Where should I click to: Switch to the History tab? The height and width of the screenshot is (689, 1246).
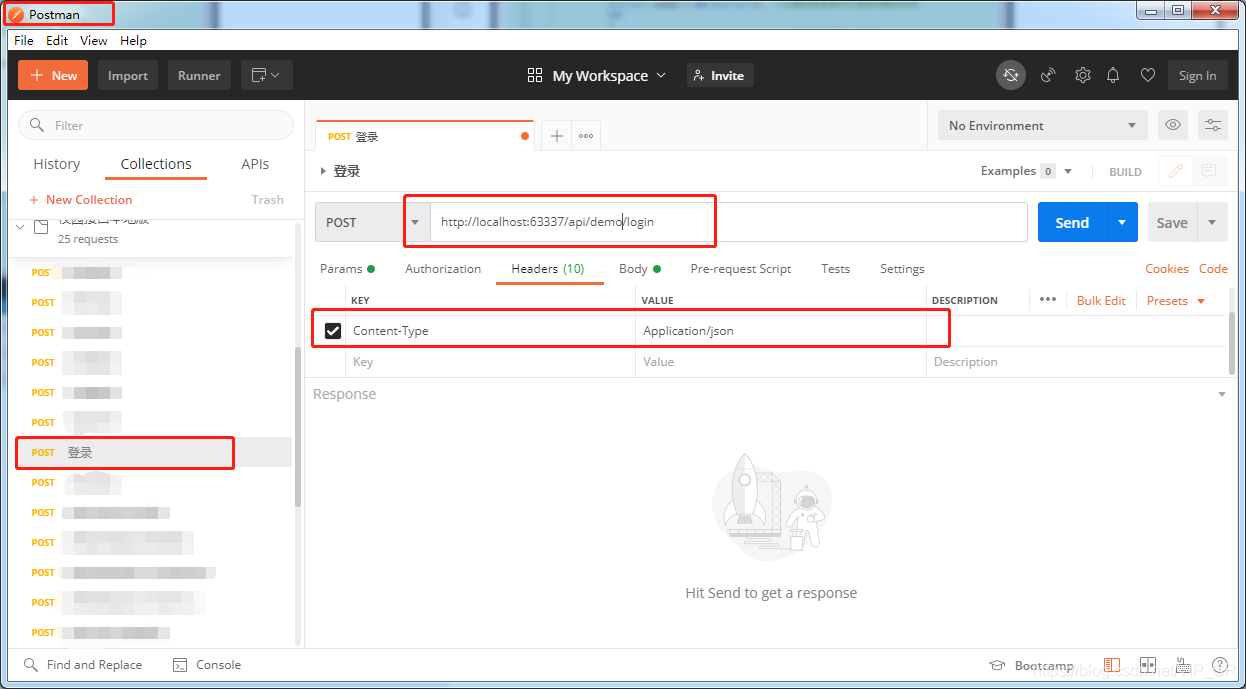coord(57,164)
